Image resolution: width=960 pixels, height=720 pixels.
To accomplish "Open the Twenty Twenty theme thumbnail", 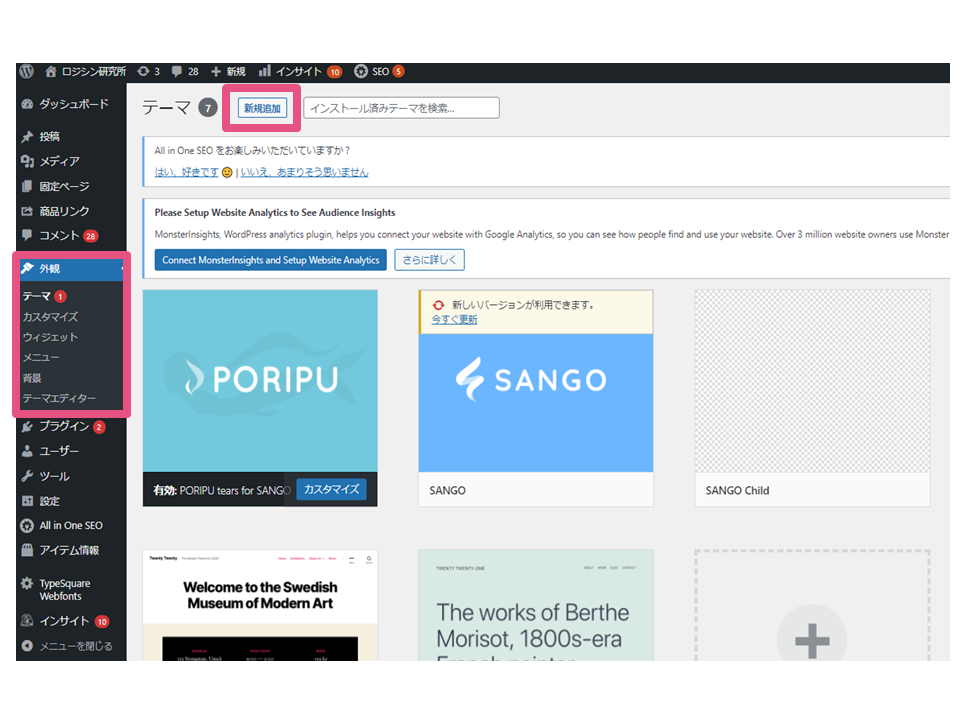I will pyautogui.click(x=260, y=605).
